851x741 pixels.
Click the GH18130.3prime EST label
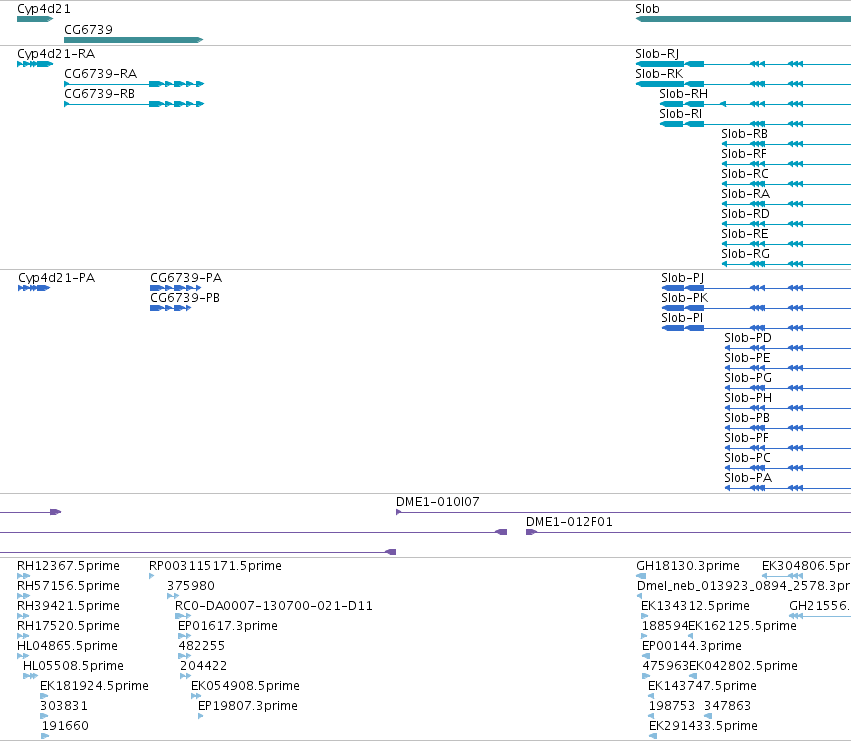click(688, 566)
